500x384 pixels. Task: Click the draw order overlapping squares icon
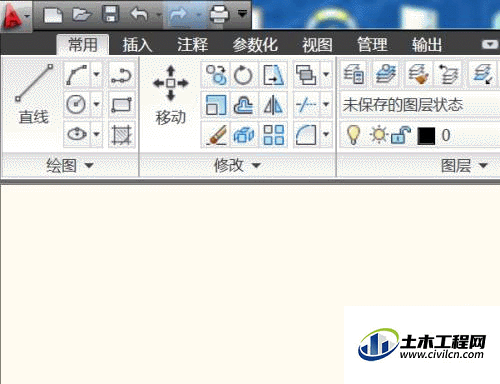[x=306, y=75]
